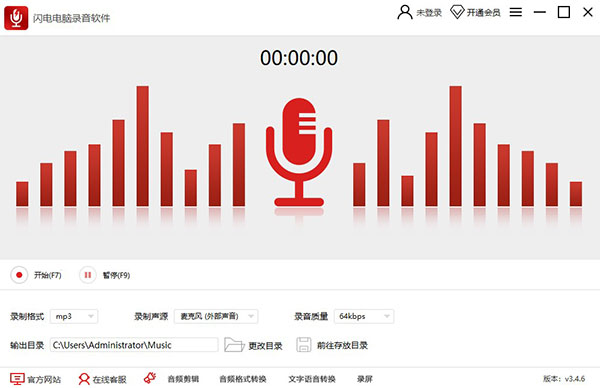Image resolution: width=600 pixels, height=388 pixels.
Task: Start recording with the red record button
Action: click(x=19, y=275)
